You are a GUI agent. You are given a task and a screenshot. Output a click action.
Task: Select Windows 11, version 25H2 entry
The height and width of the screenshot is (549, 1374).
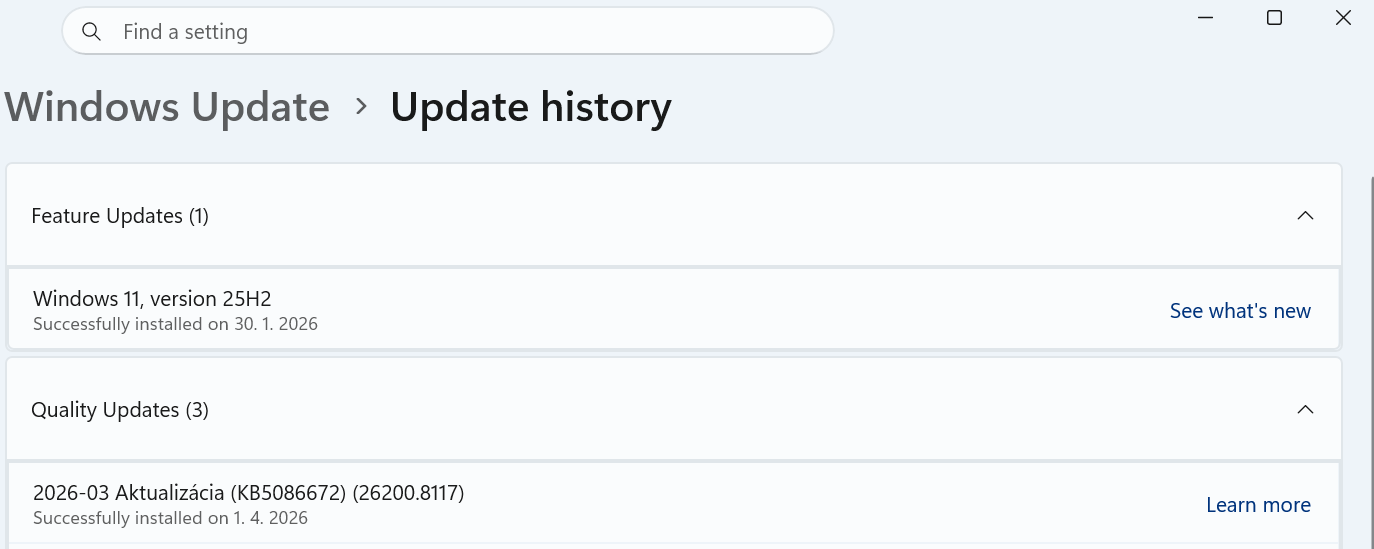[x=152, y=298]
